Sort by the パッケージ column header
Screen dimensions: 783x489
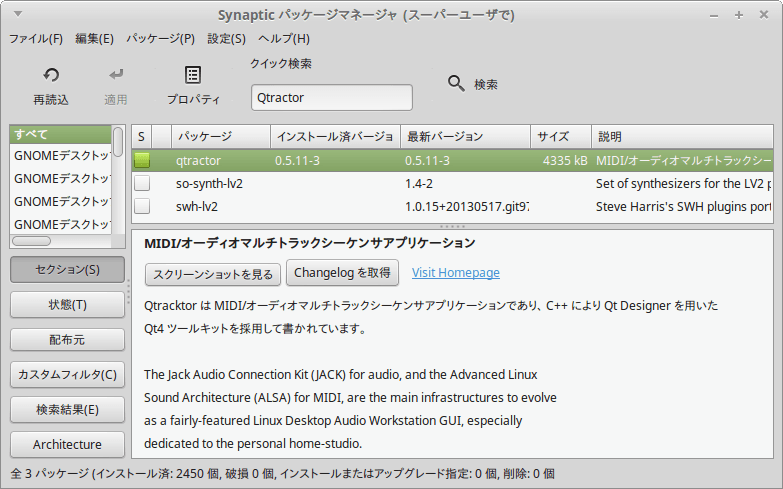[x=221, y=137]
